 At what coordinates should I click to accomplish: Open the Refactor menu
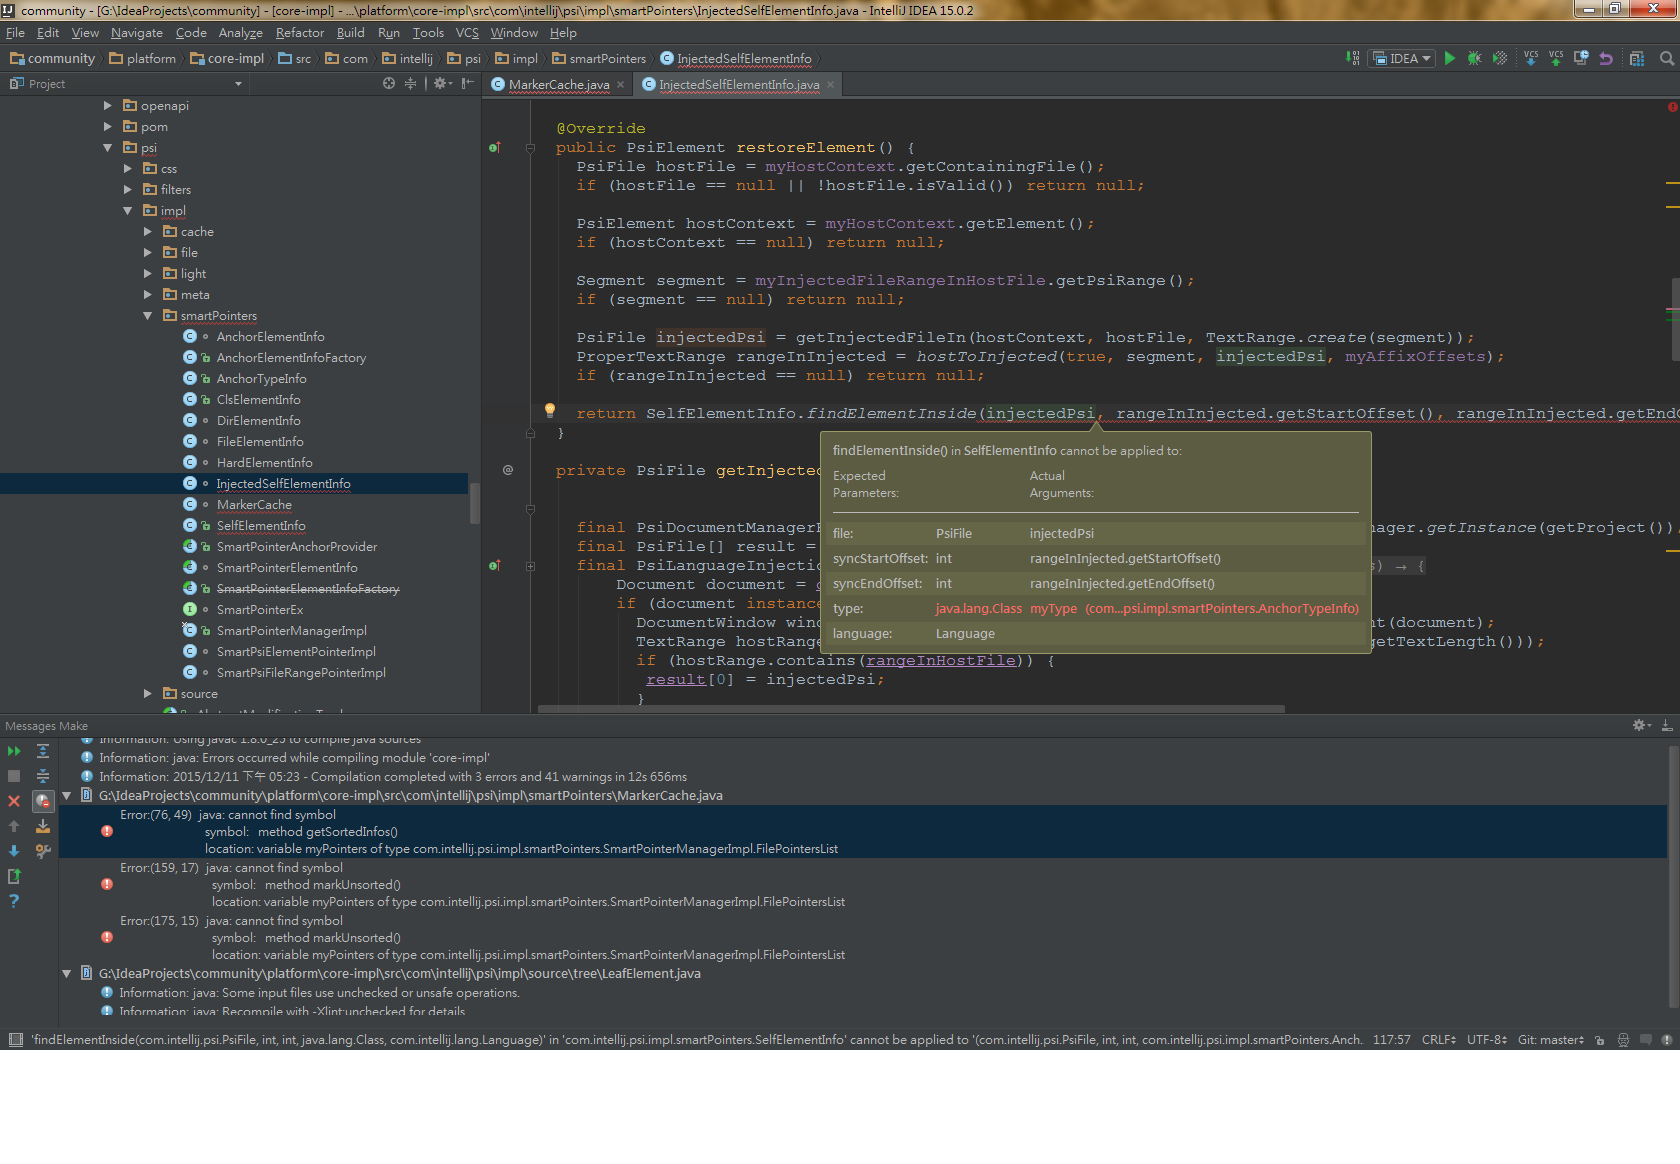coord(299,33)
